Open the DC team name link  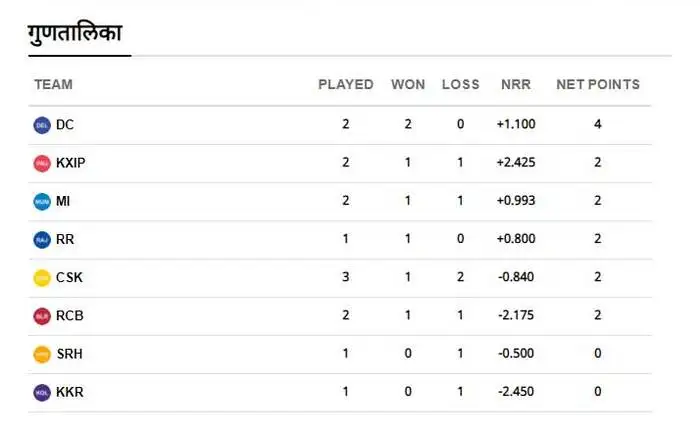click(65, 125)
